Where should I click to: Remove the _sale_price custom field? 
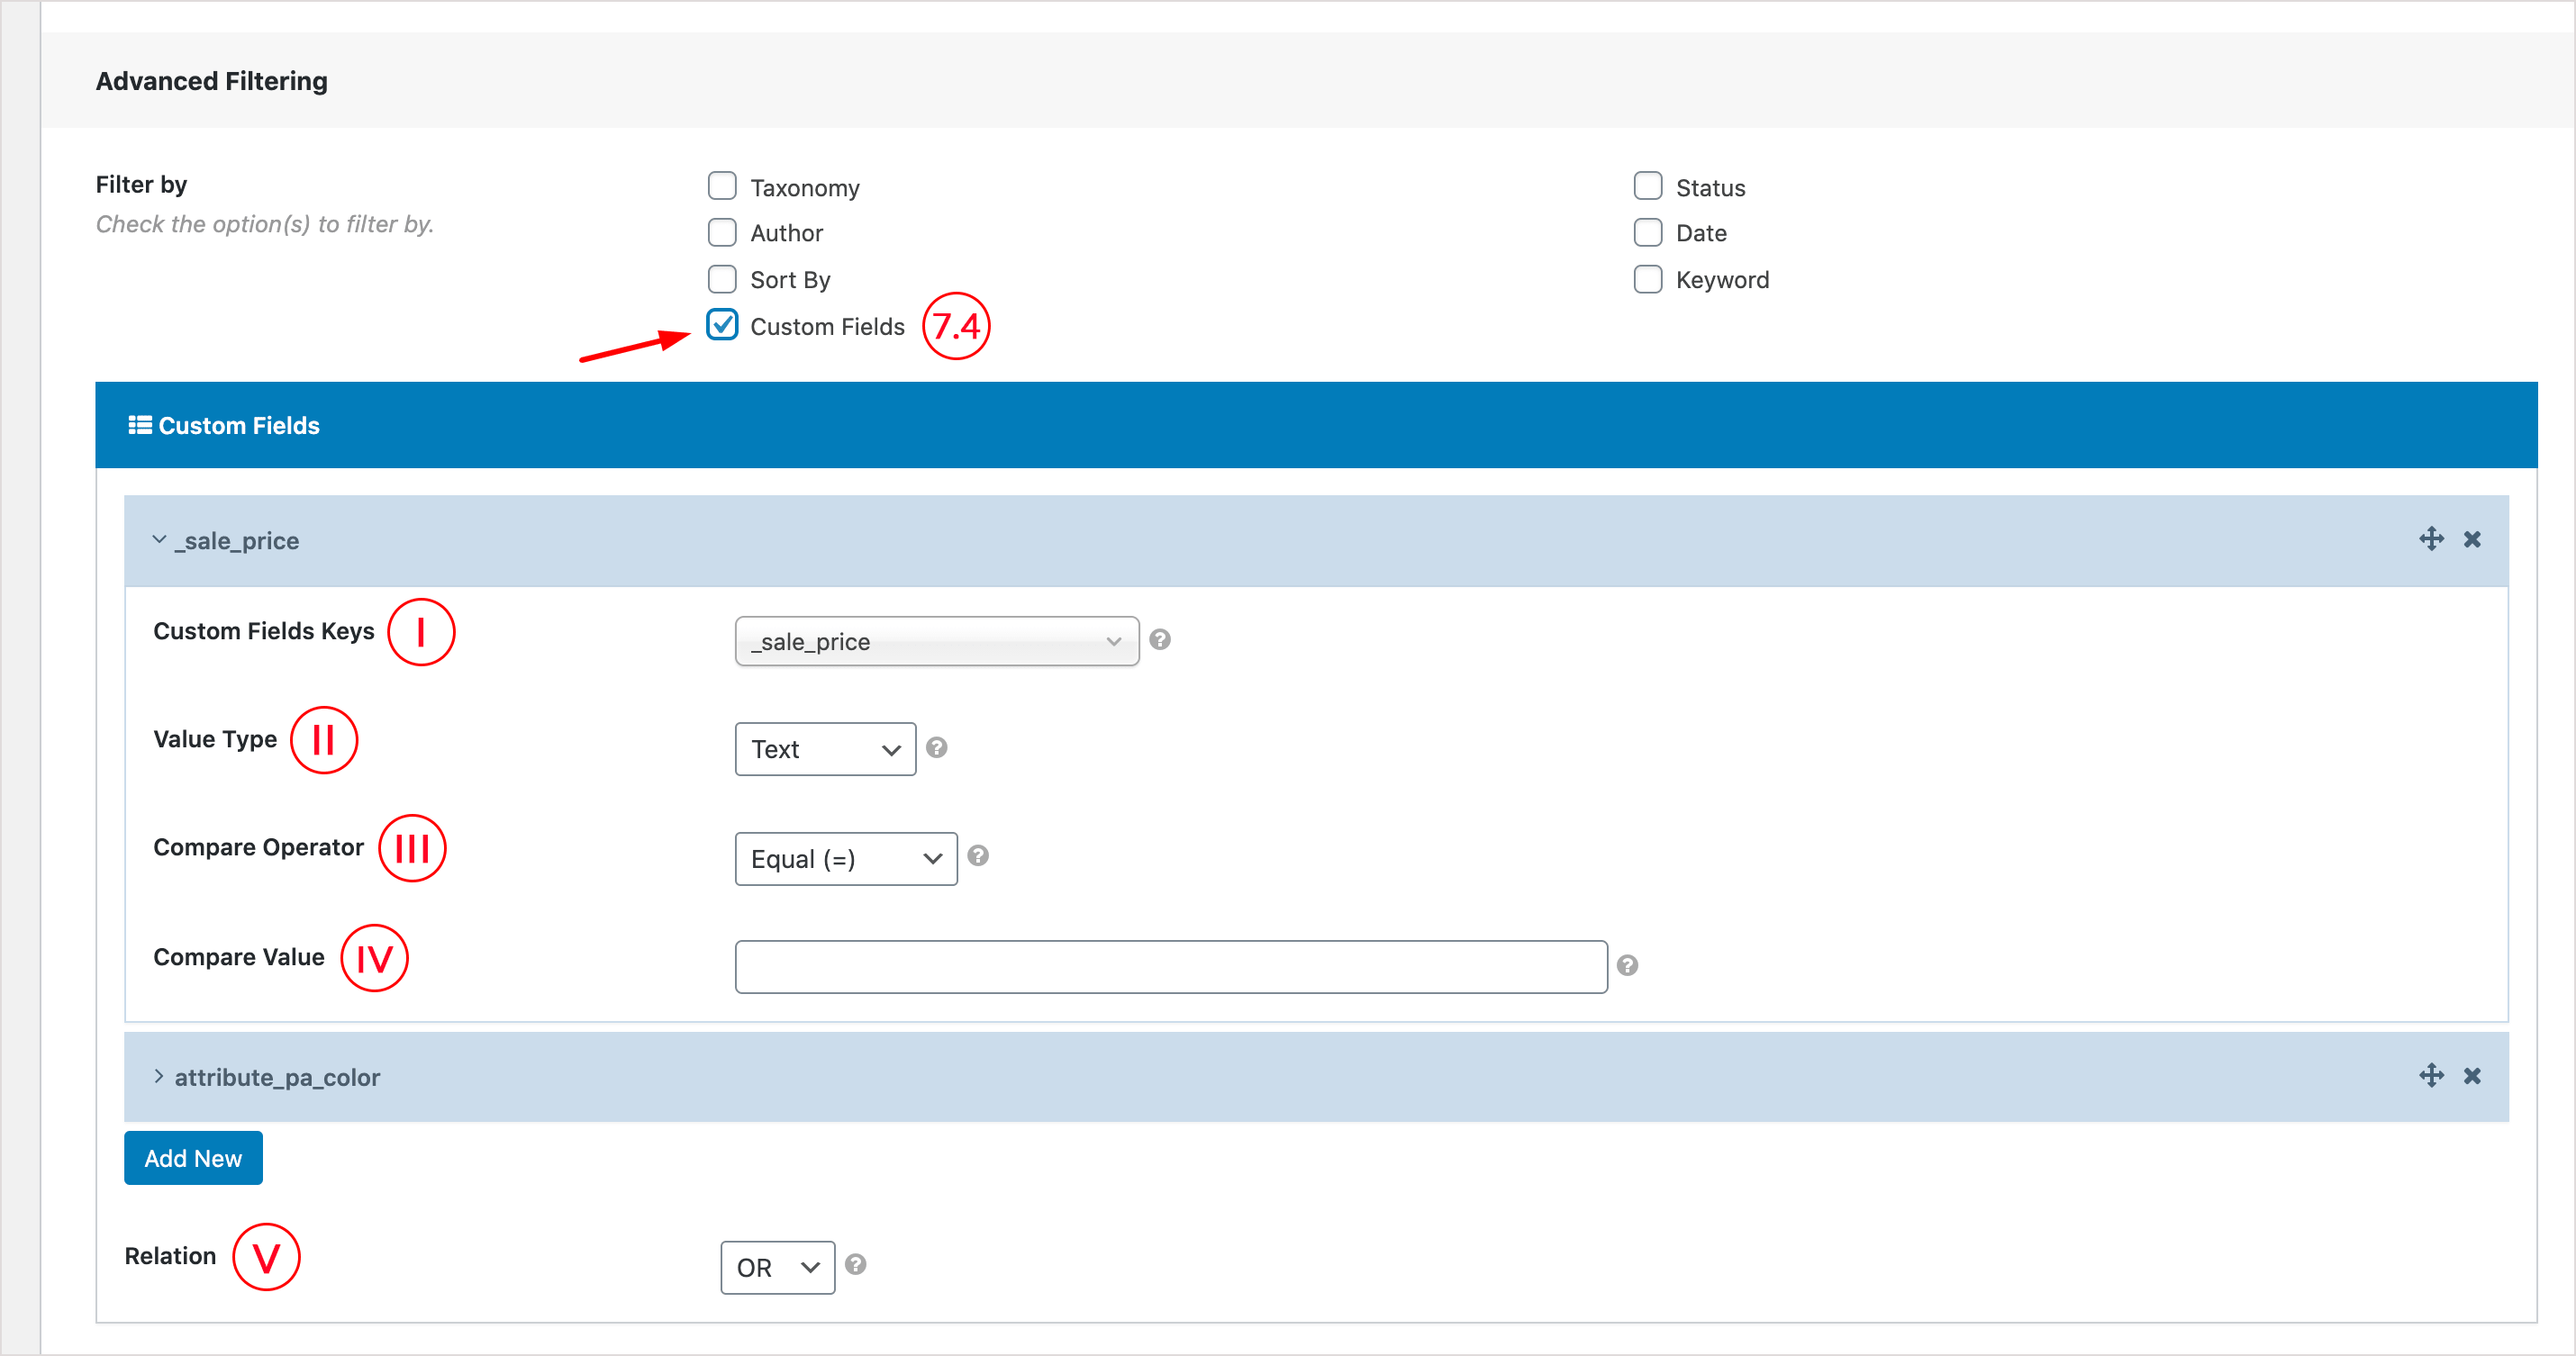pyautogui.click(x=2472, y=540)
